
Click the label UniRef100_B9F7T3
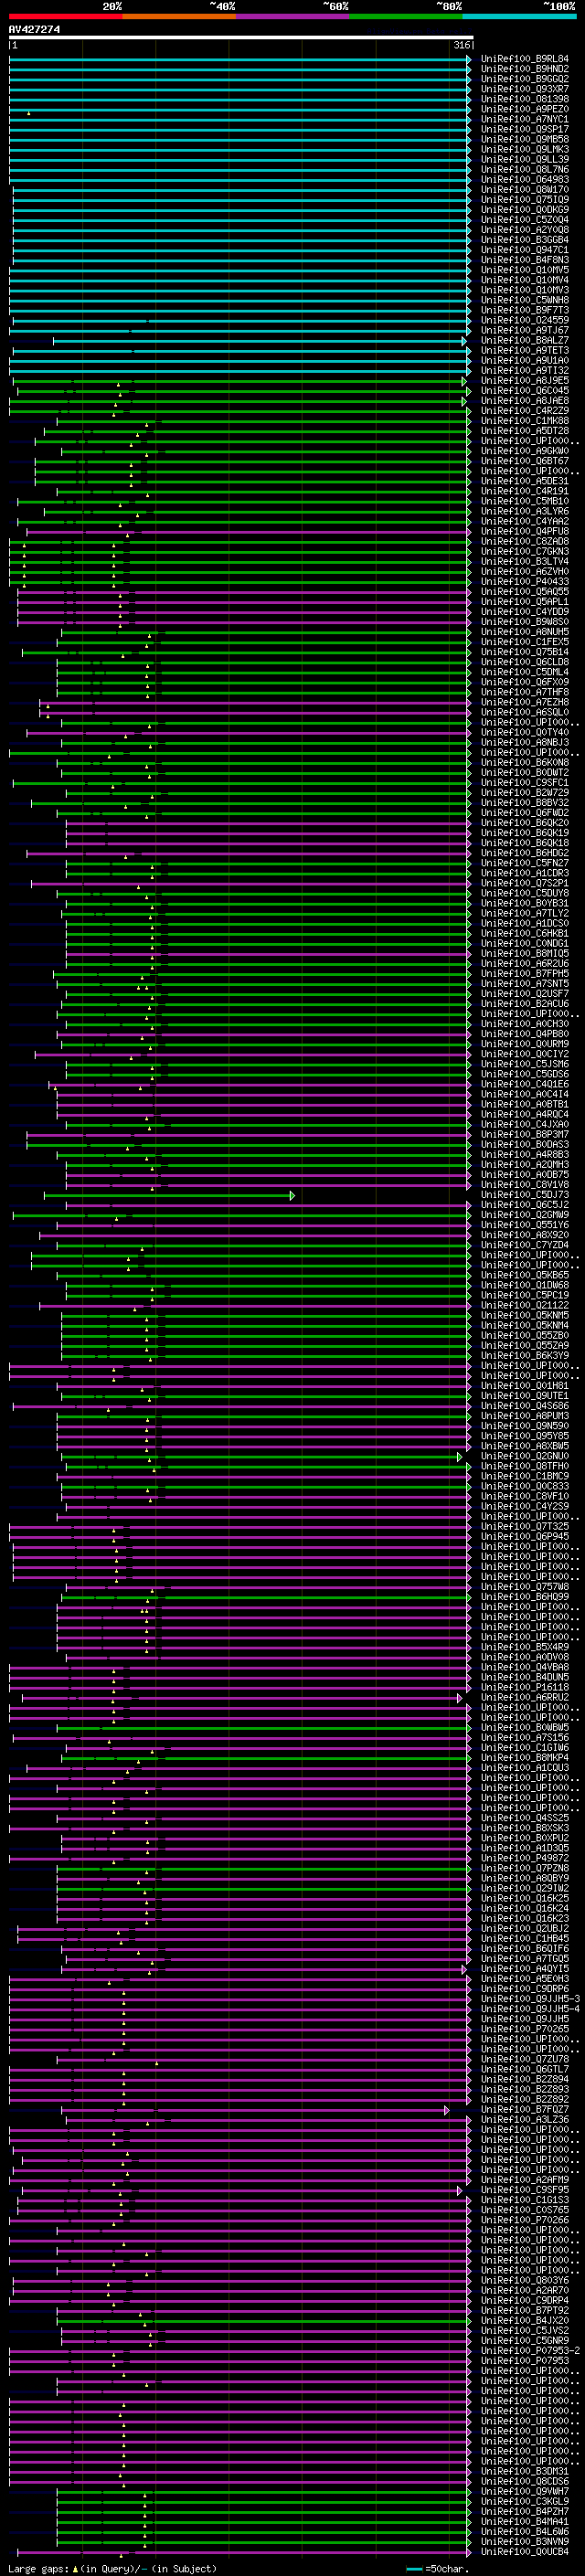tap(524, 310)
